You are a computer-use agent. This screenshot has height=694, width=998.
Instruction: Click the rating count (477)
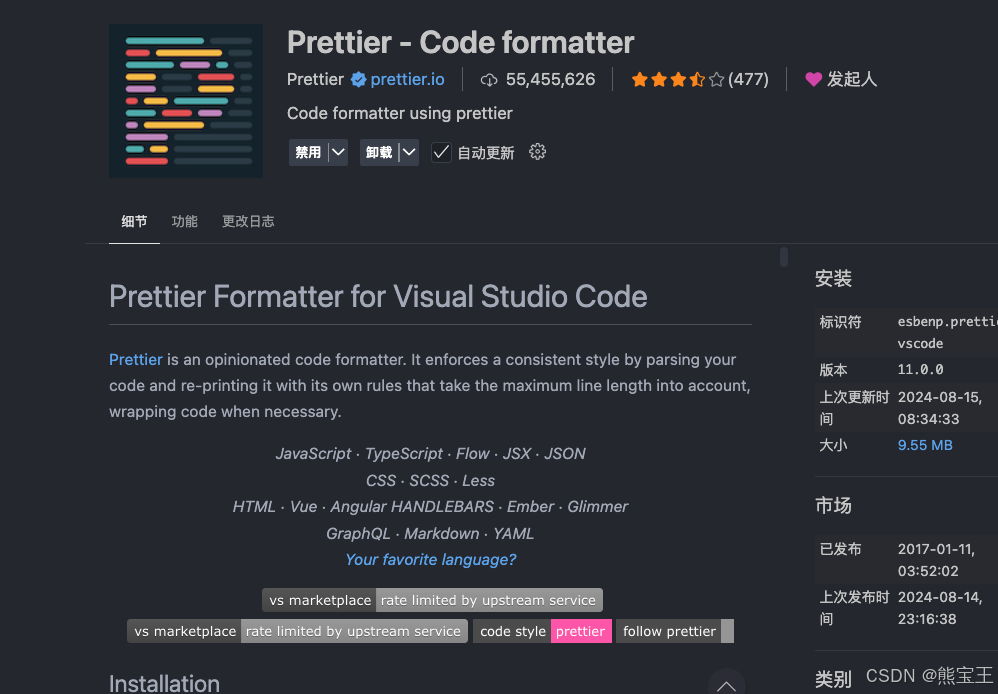(x=748, y=80)
